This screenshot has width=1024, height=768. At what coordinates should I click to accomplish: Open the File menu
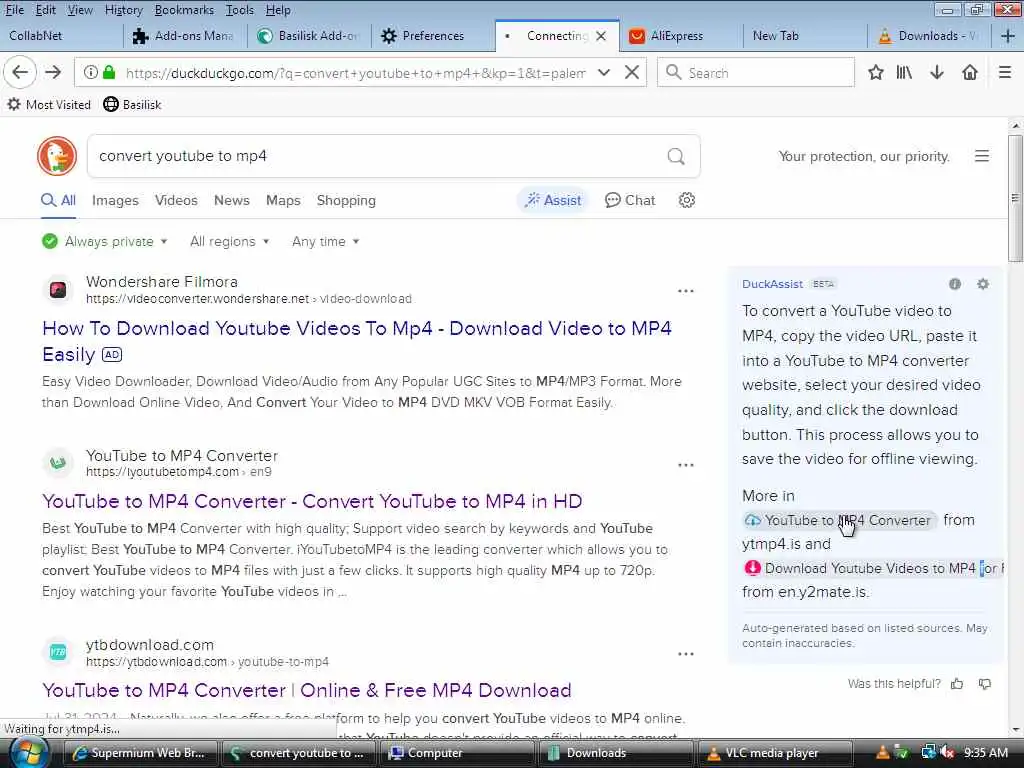coord(14,10)
